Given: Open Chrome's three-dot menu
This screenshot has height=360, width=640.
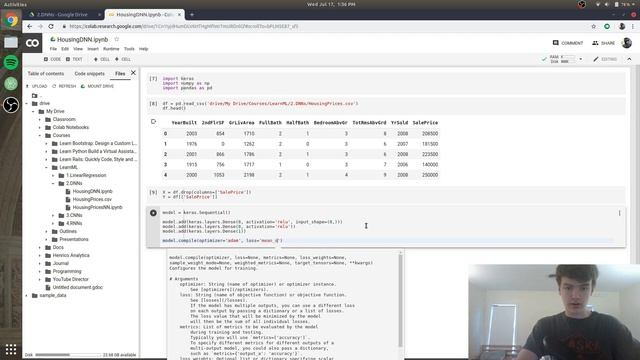Looking at the screenshot, I should [x=633, y=26].
